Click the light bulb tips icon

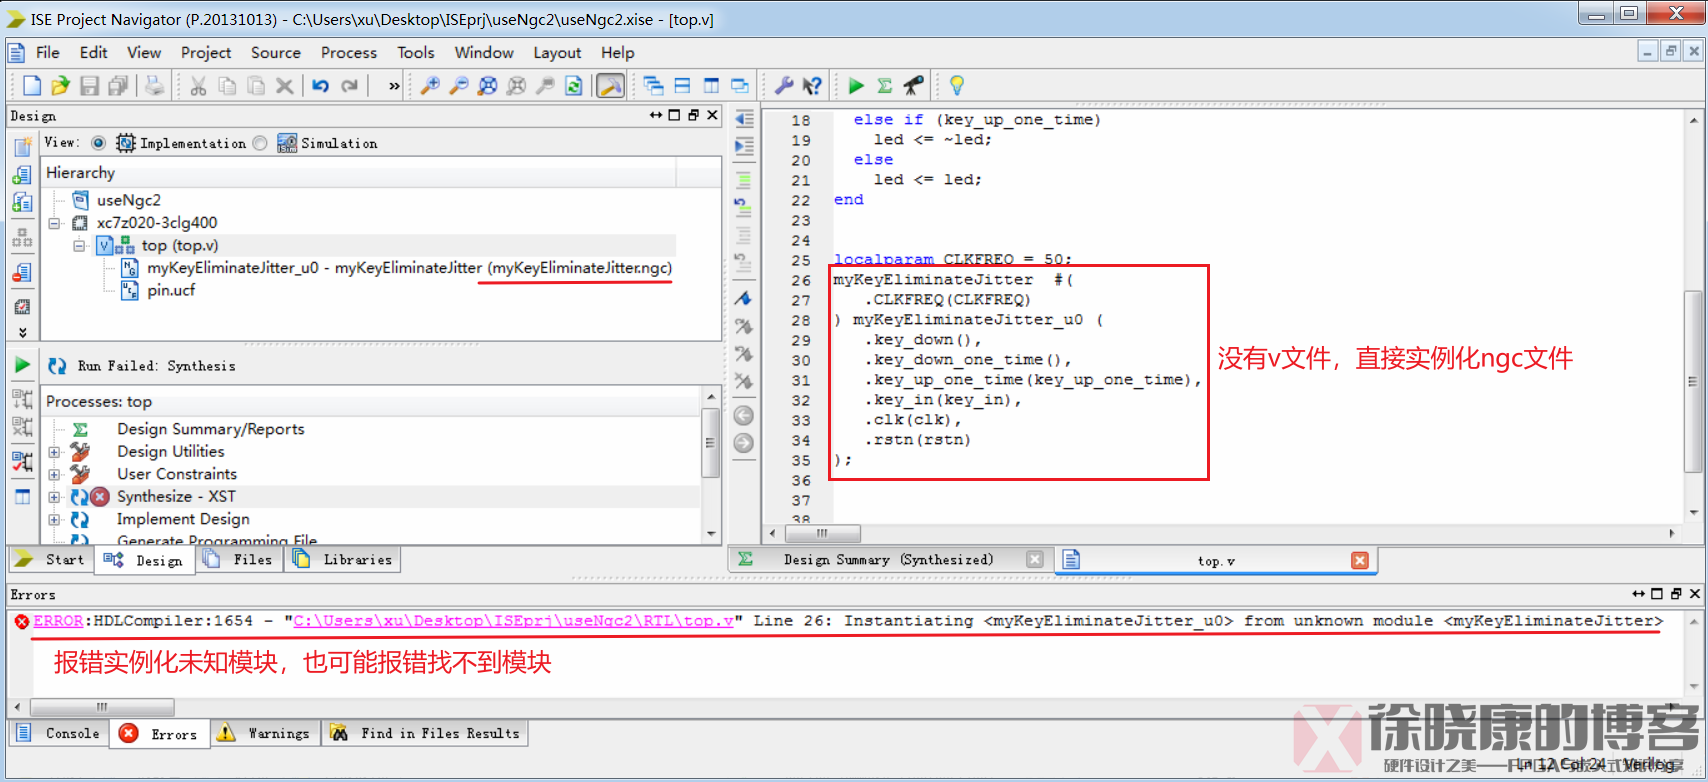click(957, 86)
